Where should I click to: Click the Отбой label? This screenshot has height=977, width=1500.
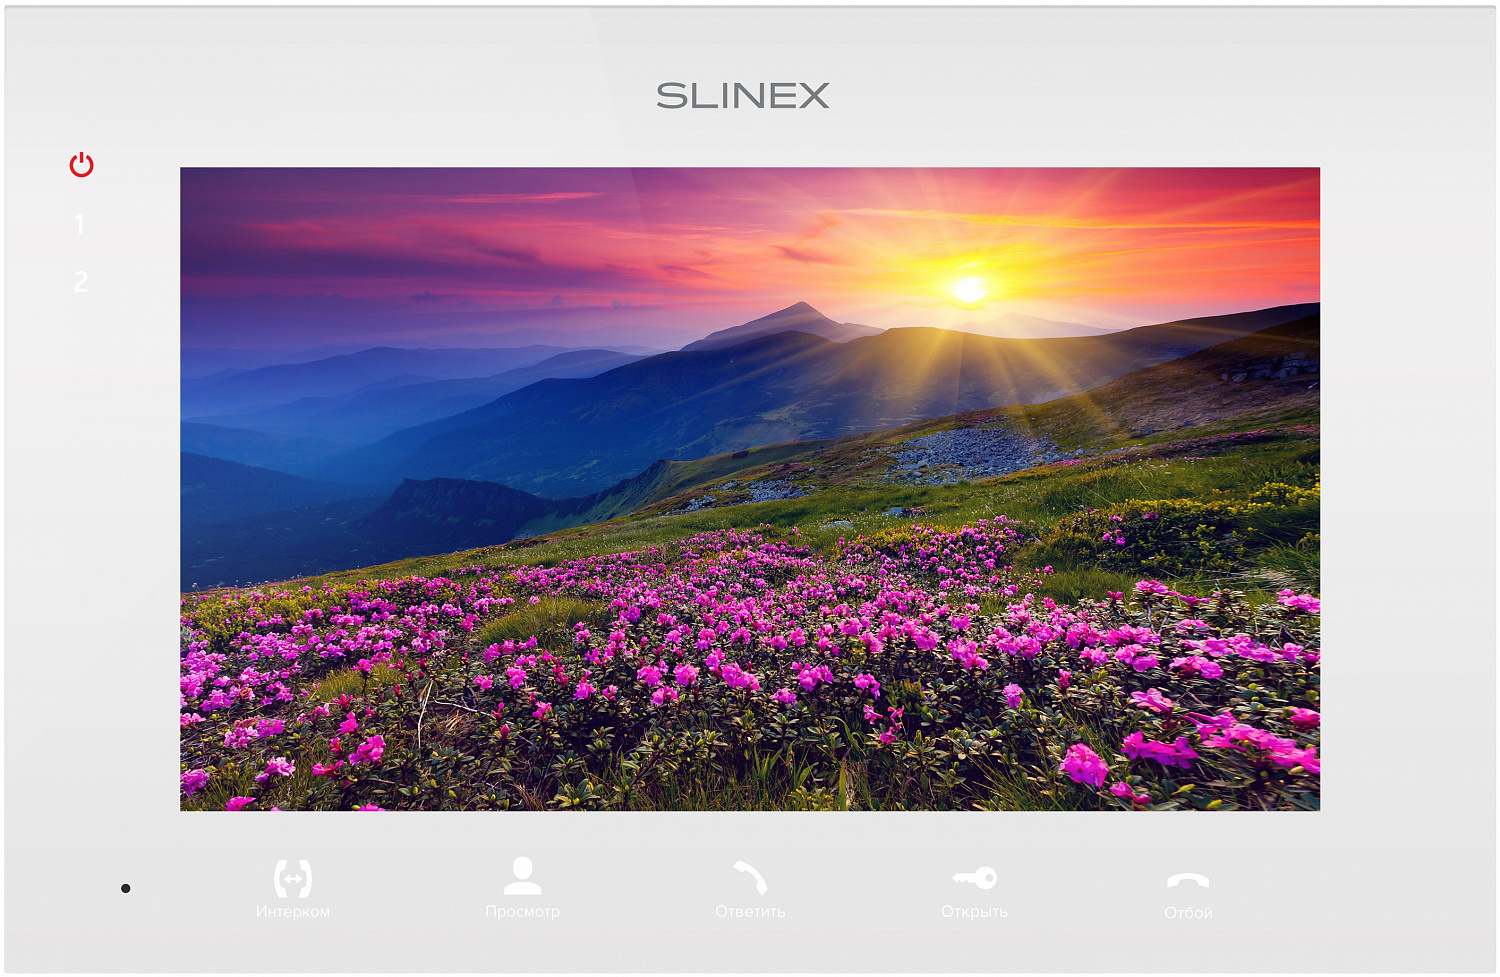(x=1188, y=913)
